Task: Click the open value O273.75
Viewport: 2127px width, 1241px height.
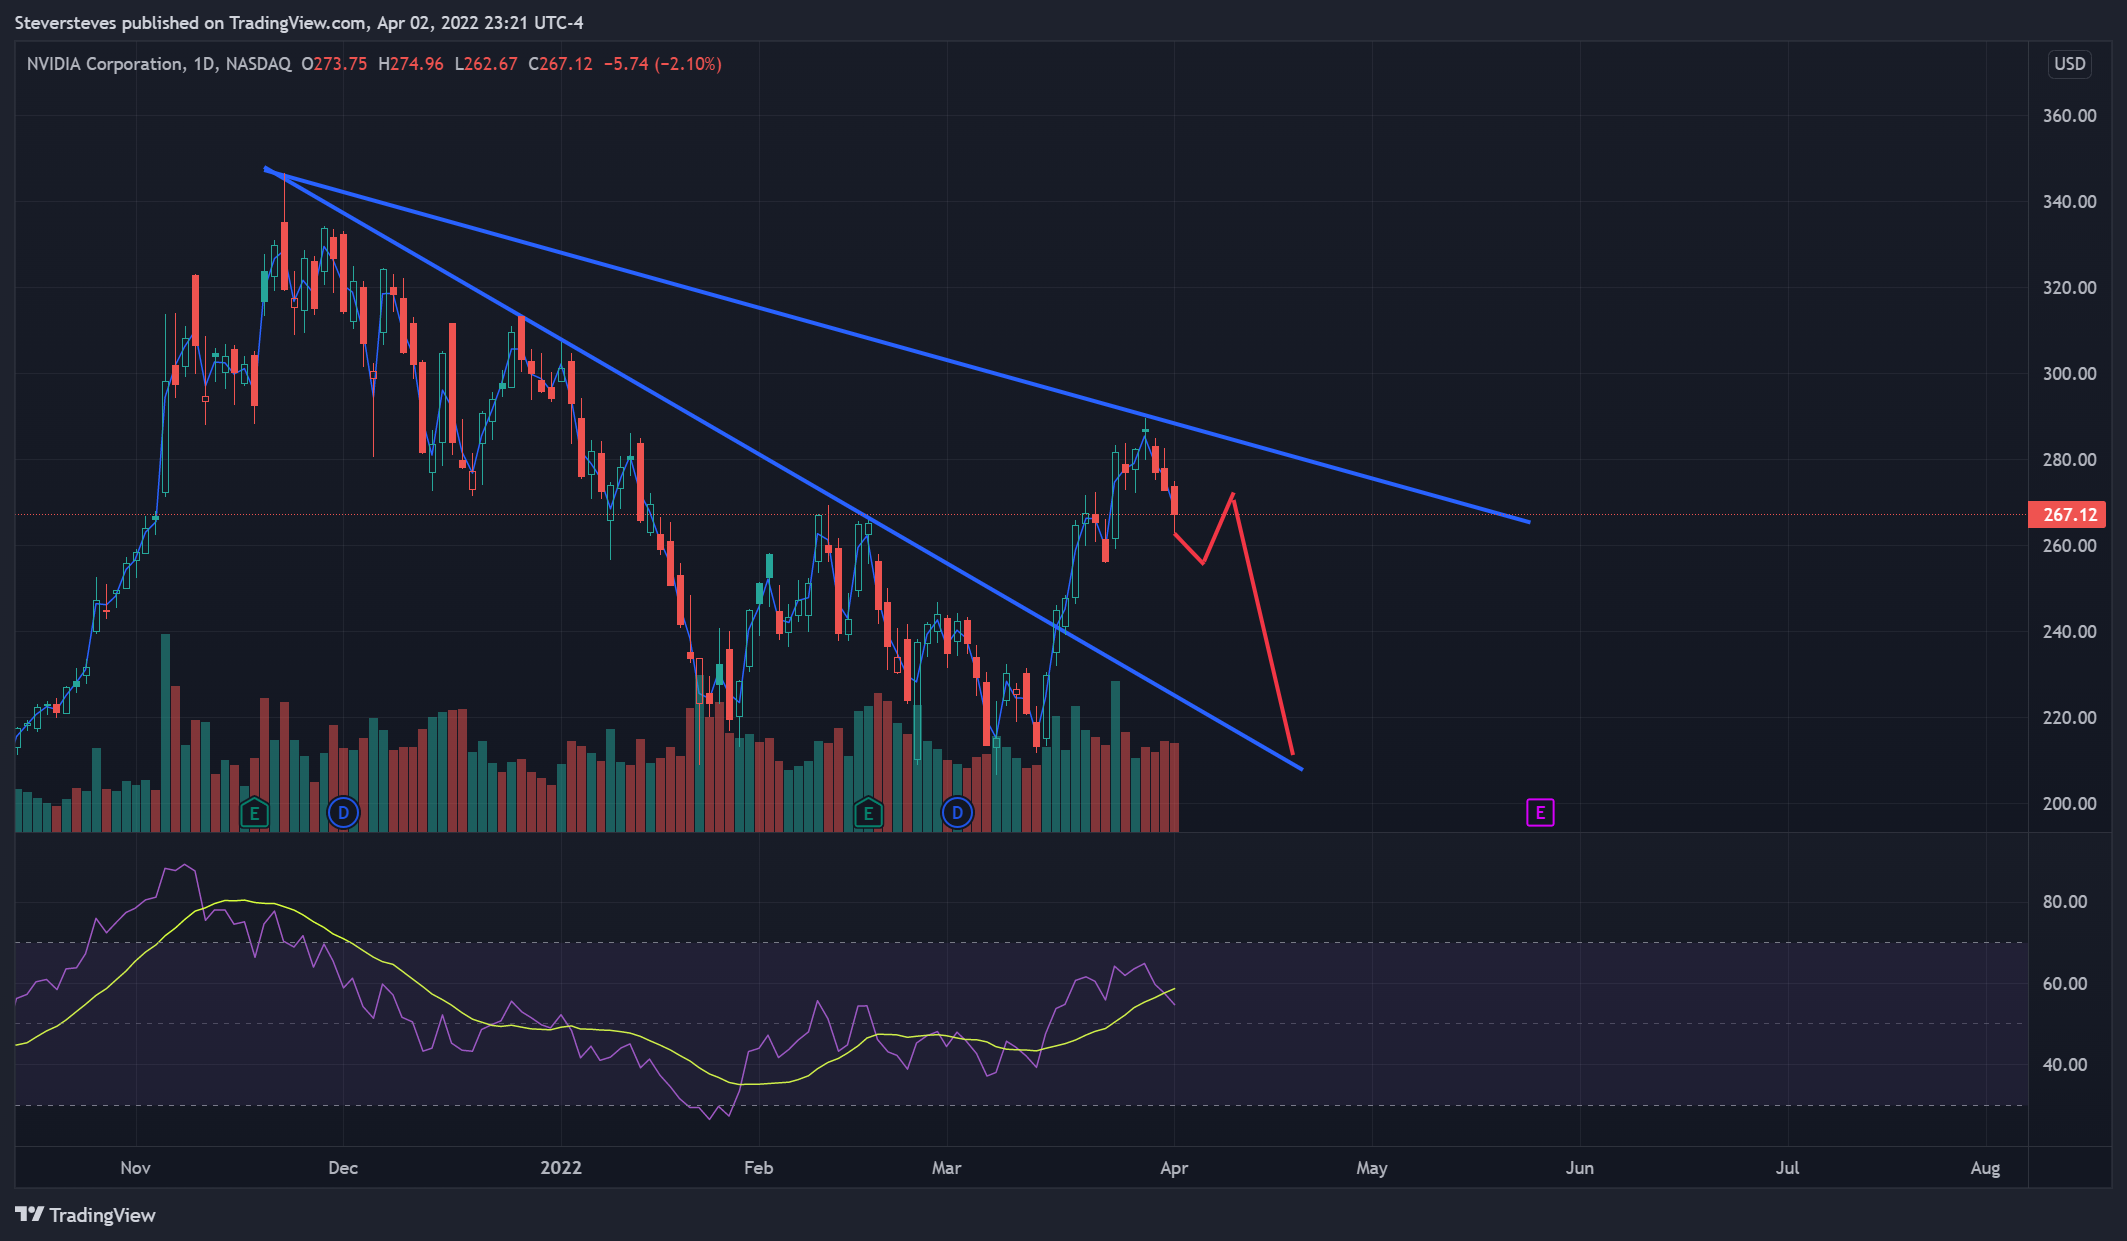Action: pyautogui.click(x=334, y=64)
